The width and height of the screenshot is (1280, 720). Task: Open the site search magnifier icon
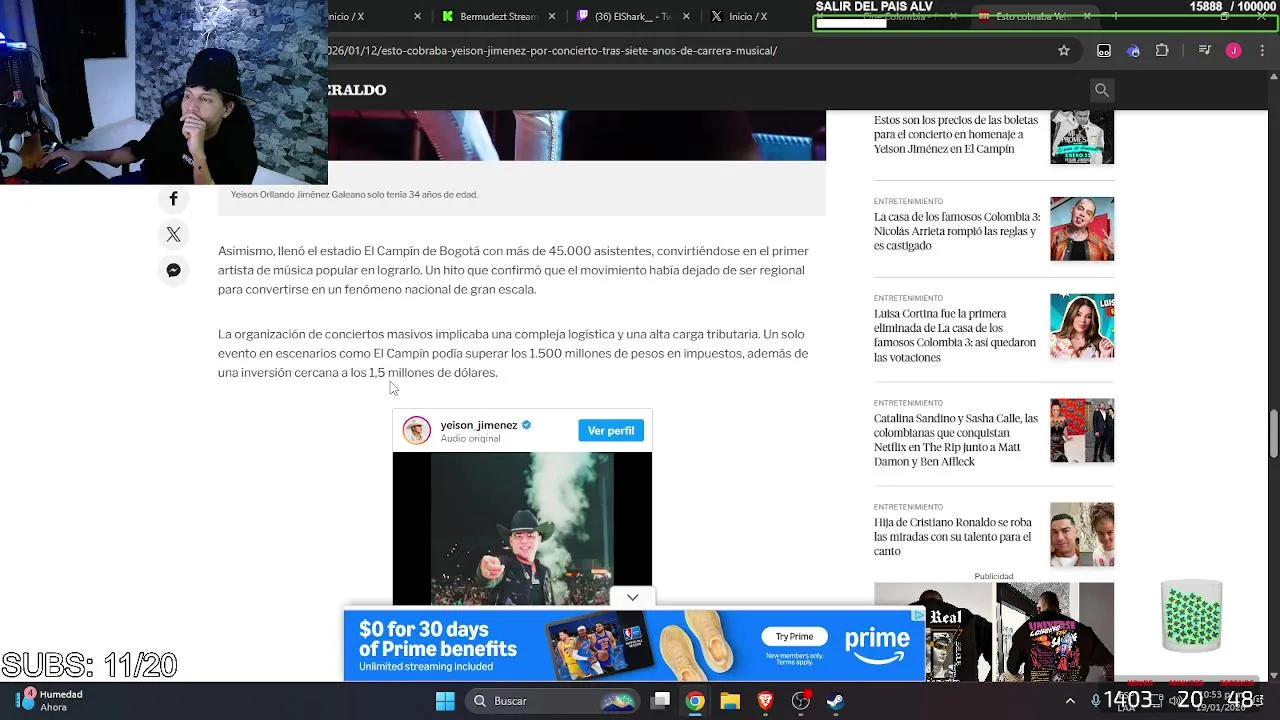[1101, 90]
